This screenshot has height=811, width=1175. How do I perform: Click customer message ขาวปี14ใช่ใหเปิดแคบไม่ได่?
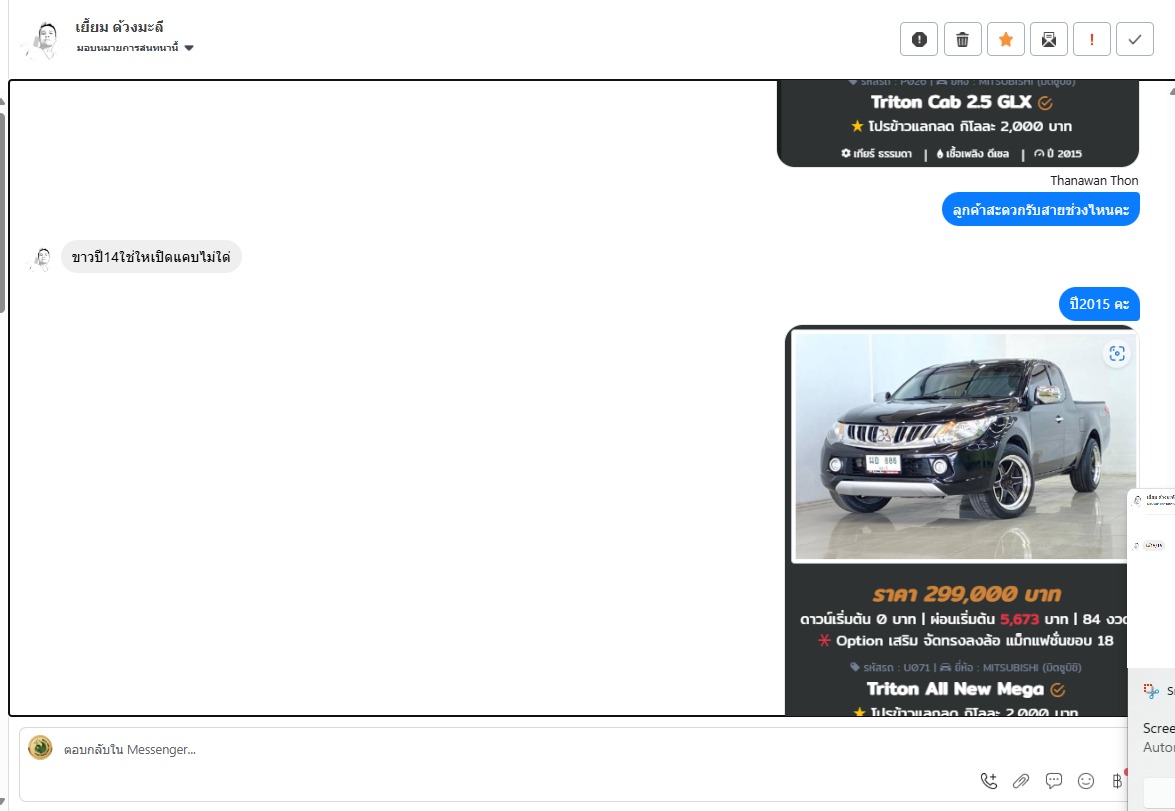151,257
